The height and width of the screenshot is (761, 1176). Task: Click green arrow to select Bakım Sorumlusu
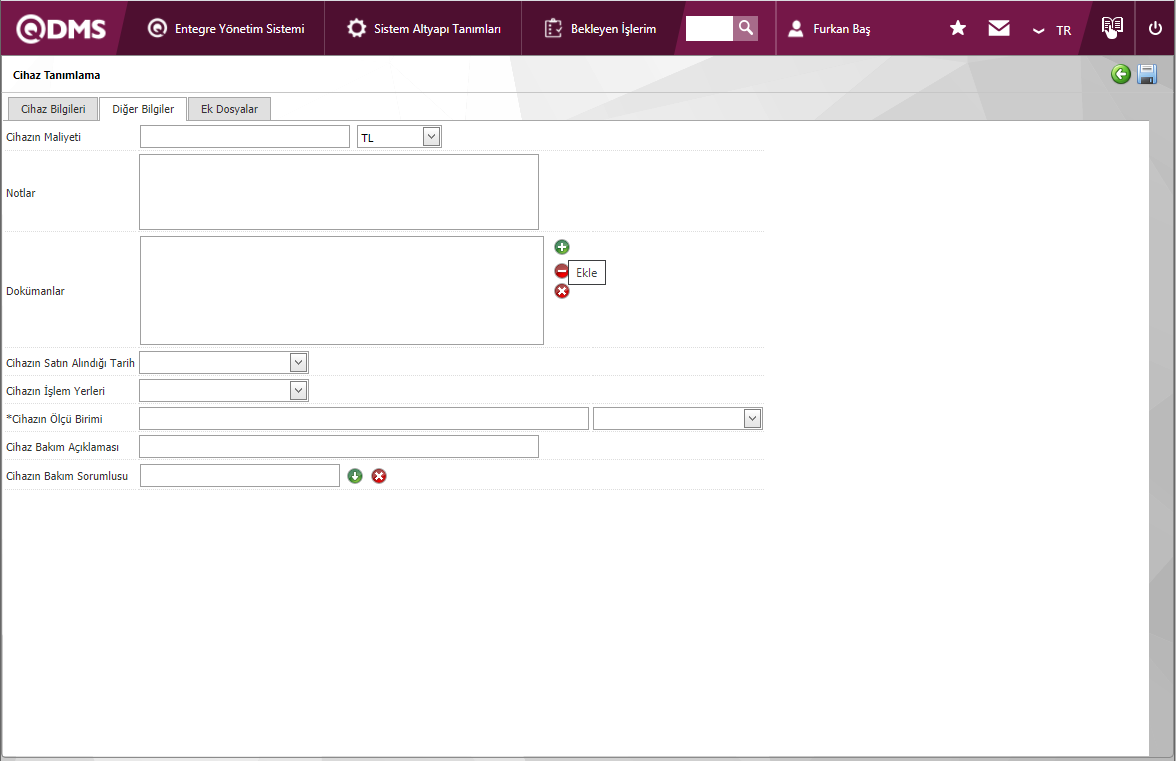(x=355, y=476)
